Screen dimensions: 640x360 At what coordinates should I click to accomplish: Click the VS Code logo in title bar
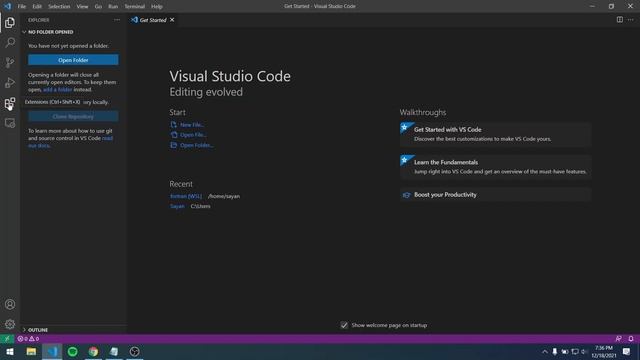click(x=7, y=6)
